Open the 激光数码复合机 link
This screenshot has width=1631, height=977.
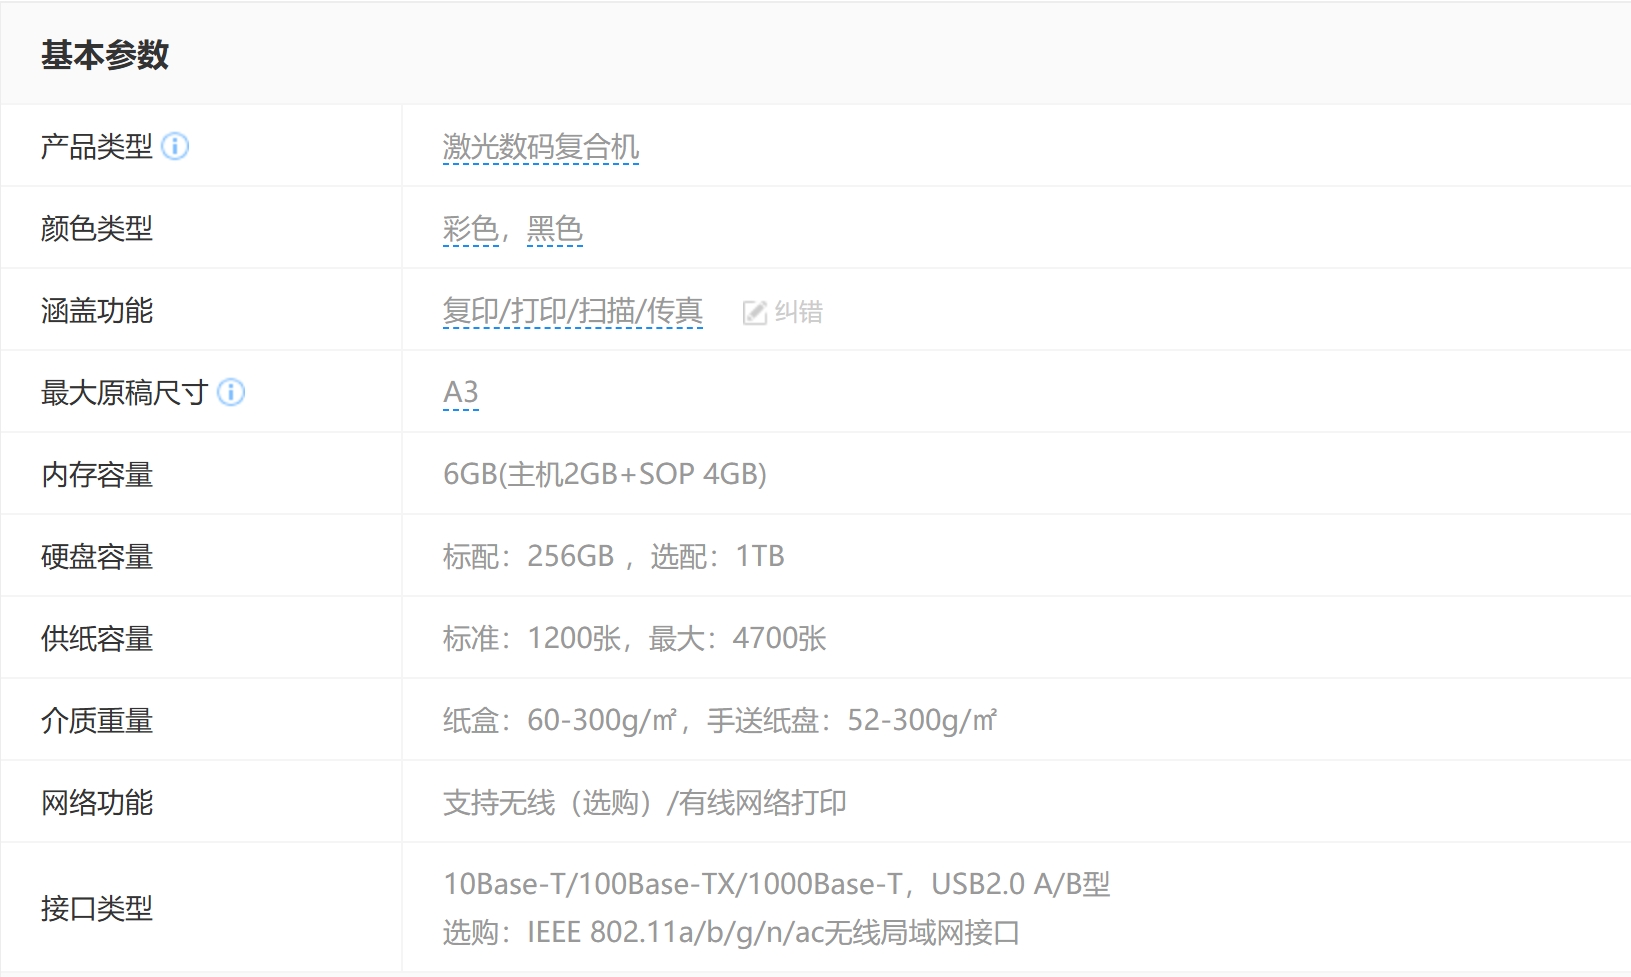coord(540,147)
